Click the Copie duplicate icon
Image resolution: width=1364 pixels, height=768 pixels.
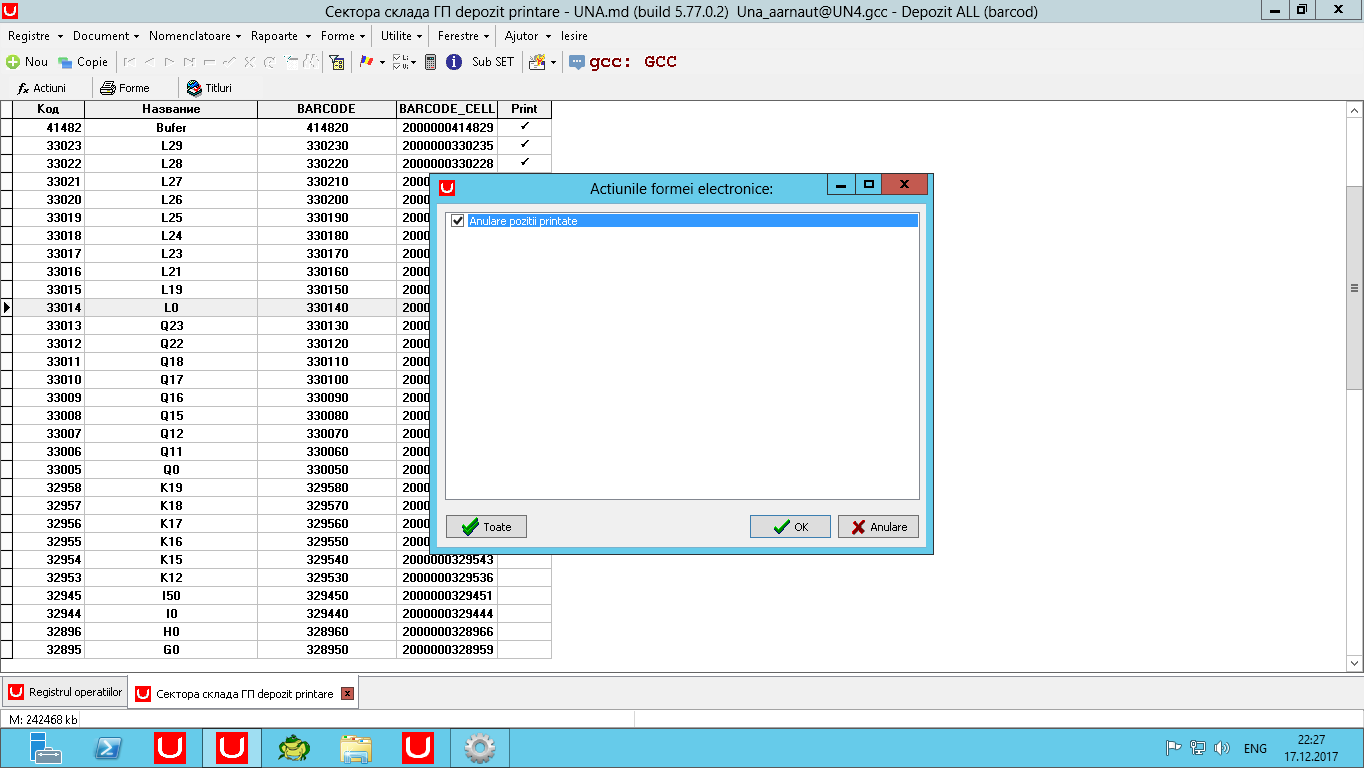[x=65, y=62]
